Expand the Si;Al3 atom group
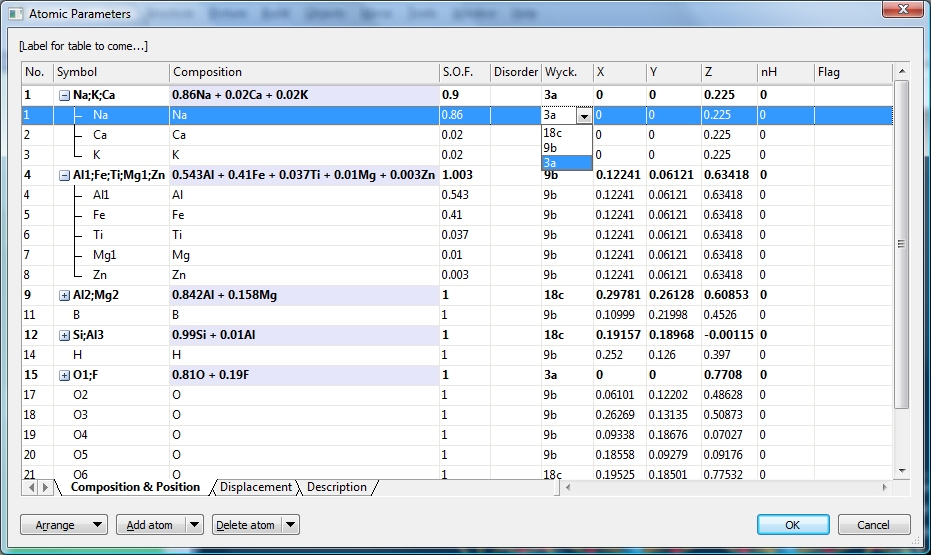Screen dimensions: 931x555 [x=65, y=335]
